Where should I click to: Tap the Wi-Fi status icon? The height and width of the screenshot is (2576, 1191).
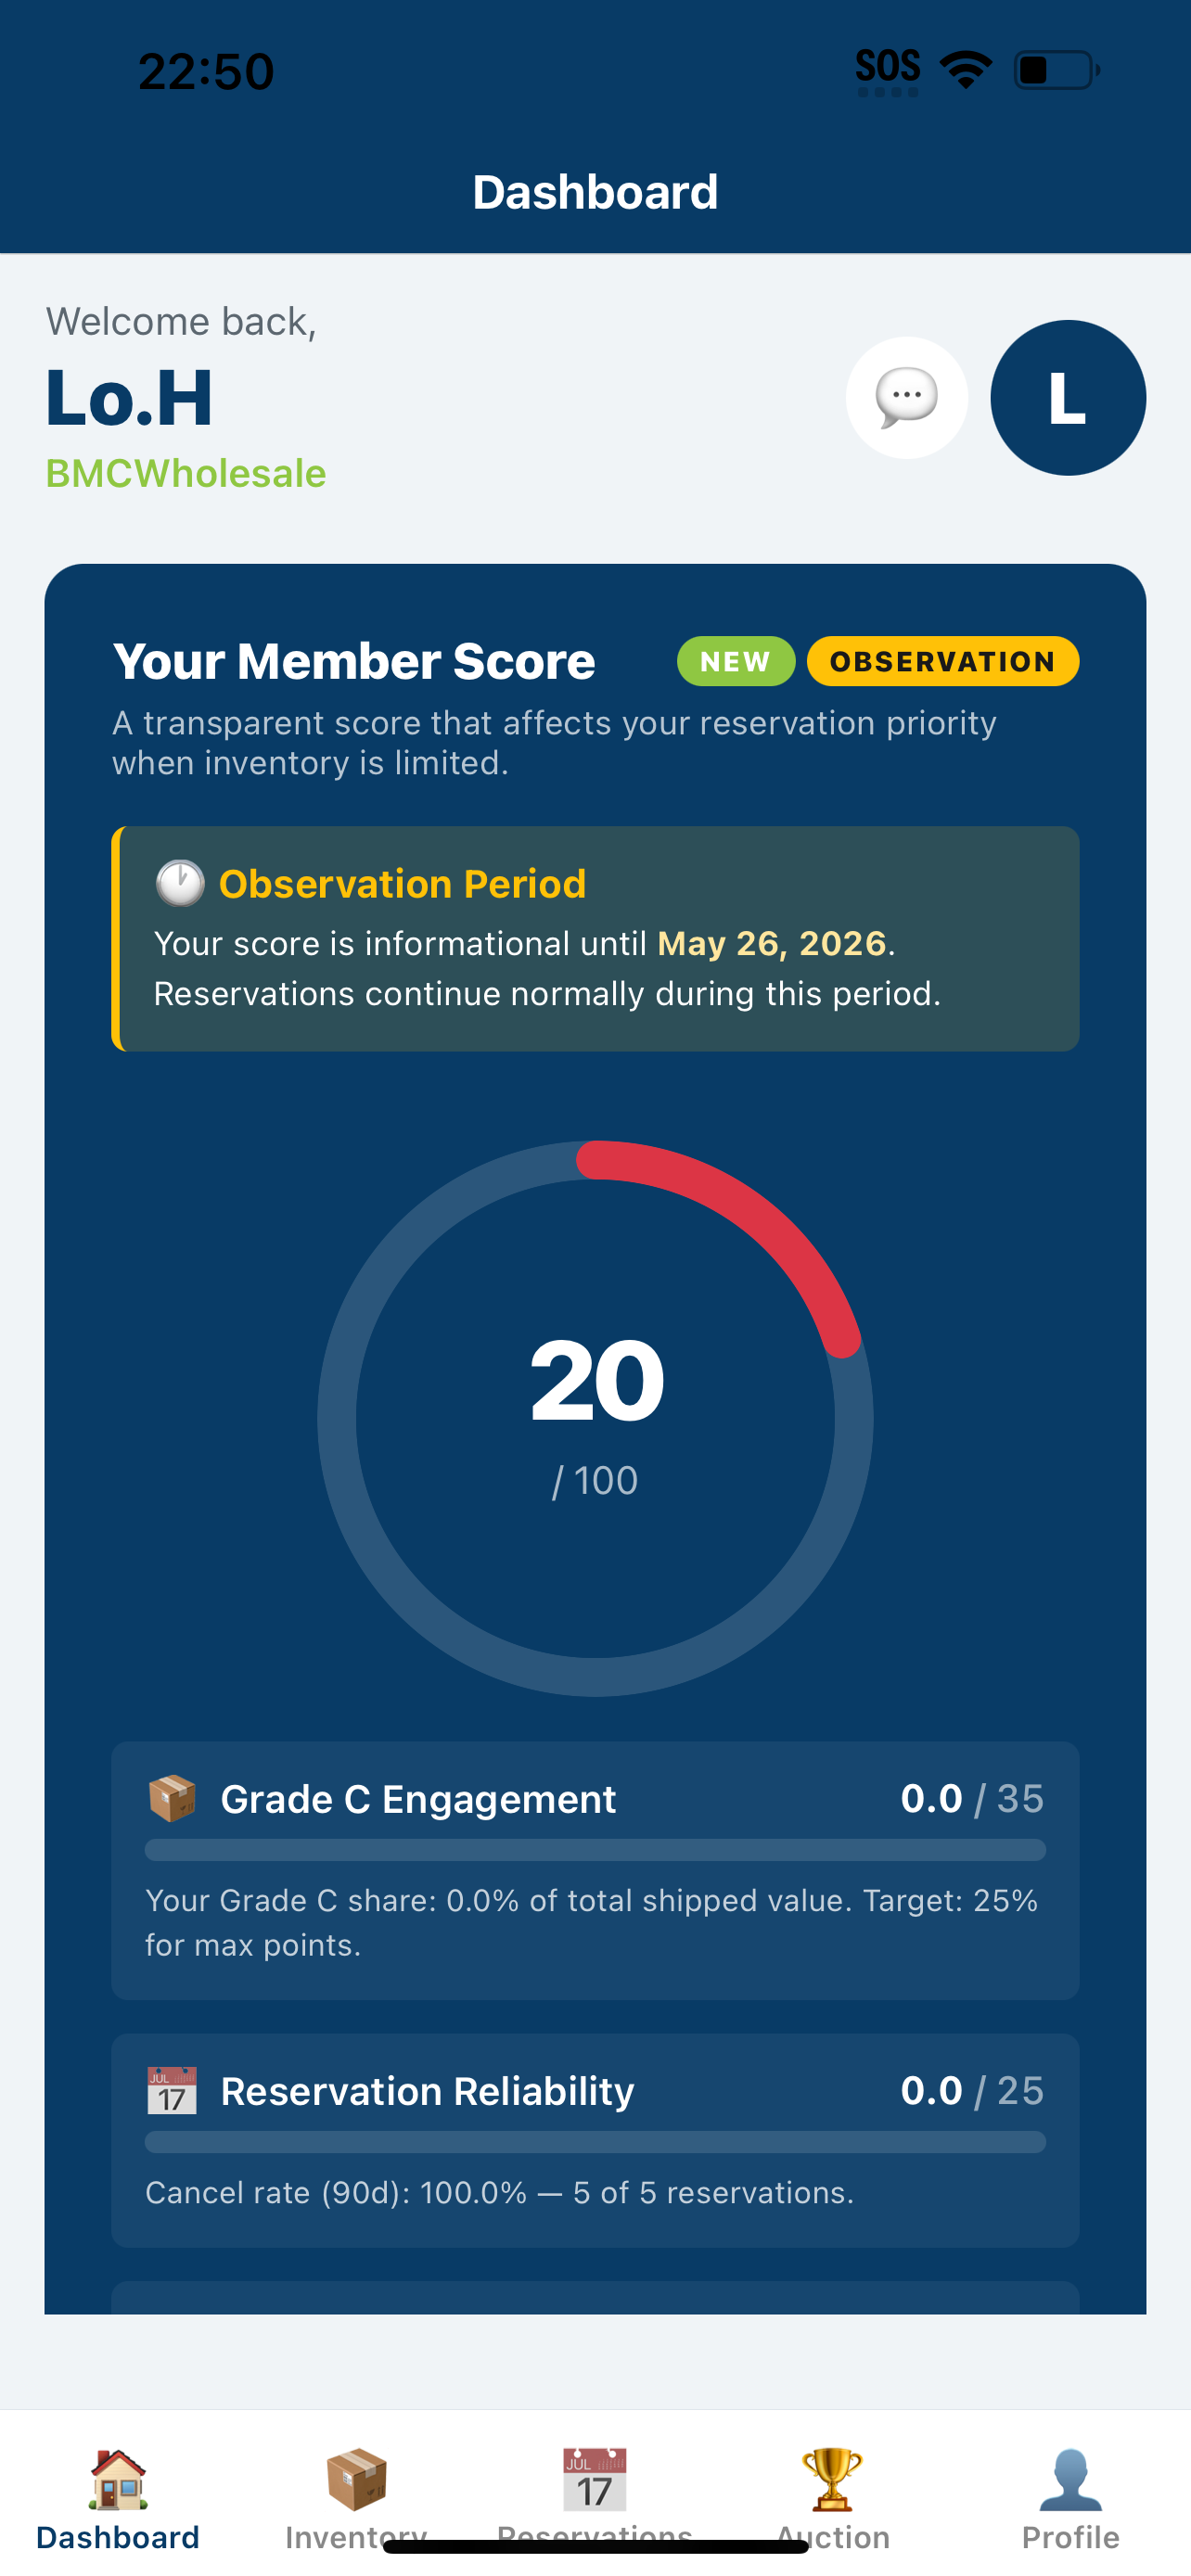pos(965,70)
